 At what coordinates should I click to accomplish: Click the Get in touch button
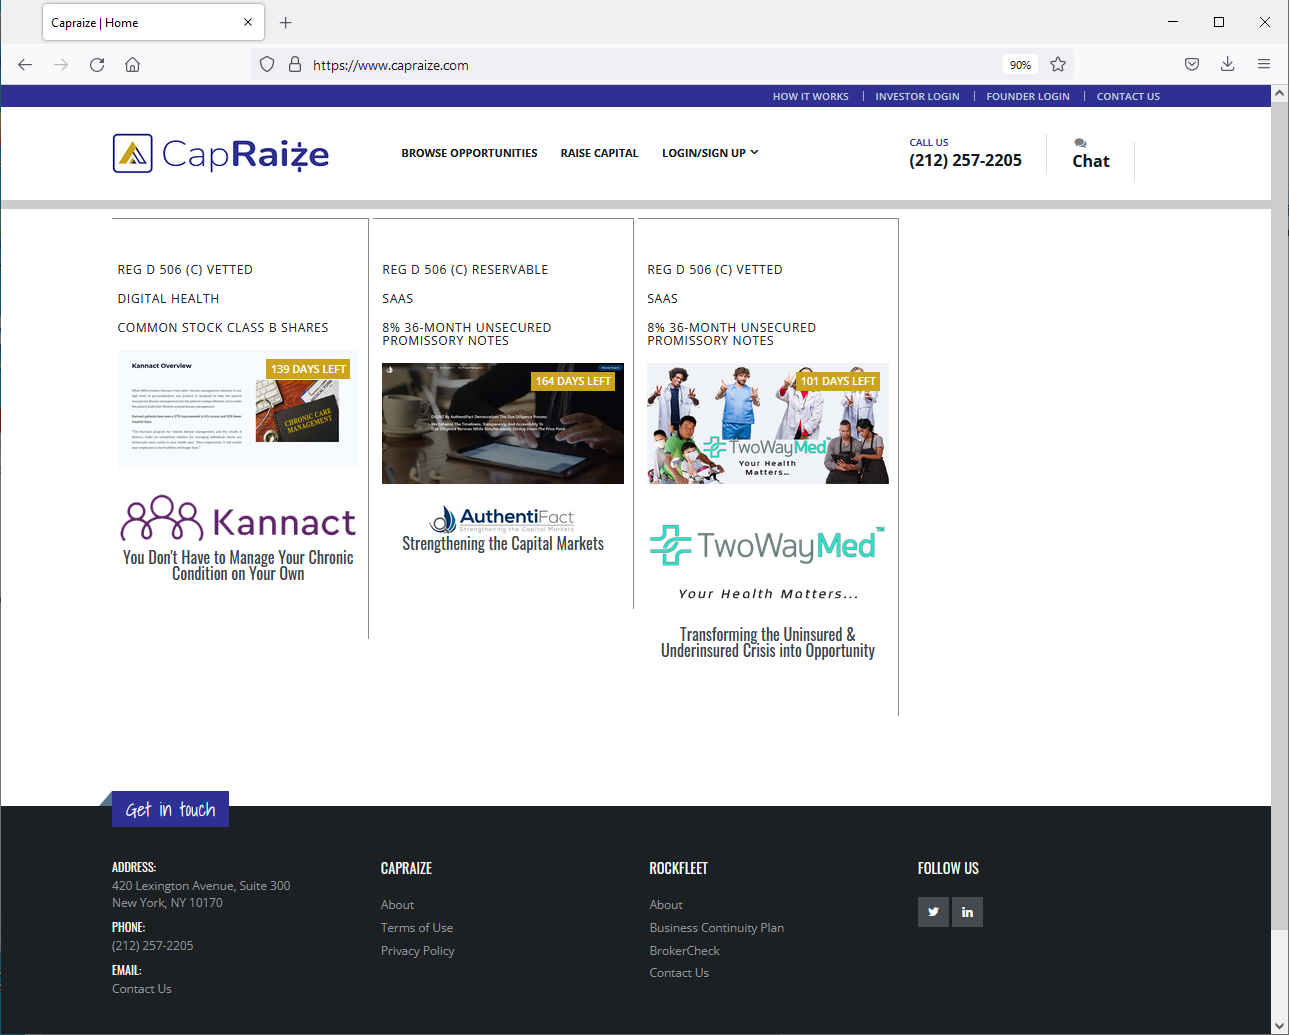tap(170, 809)
